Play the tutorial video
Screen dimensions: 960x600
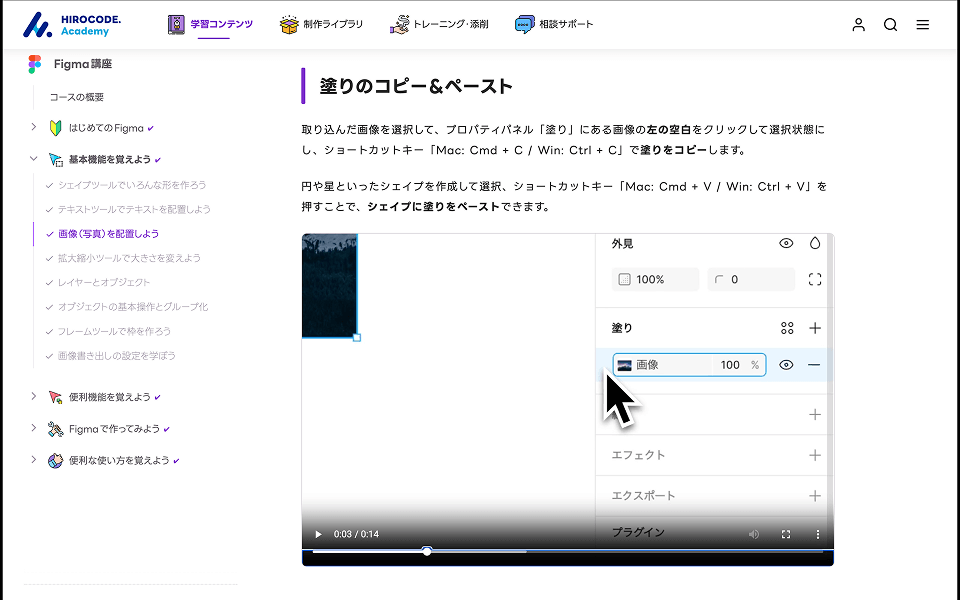click(x=318, y=534)
